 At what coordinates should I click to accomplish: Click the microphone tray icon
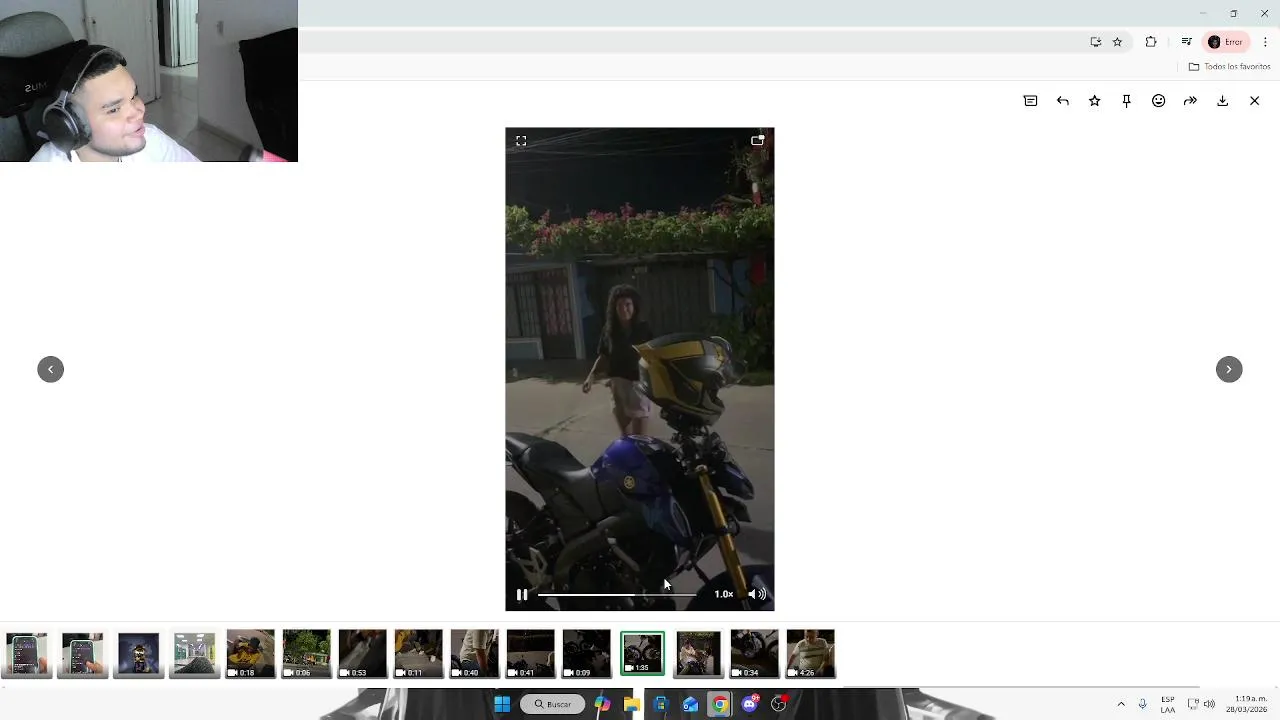1142,704
